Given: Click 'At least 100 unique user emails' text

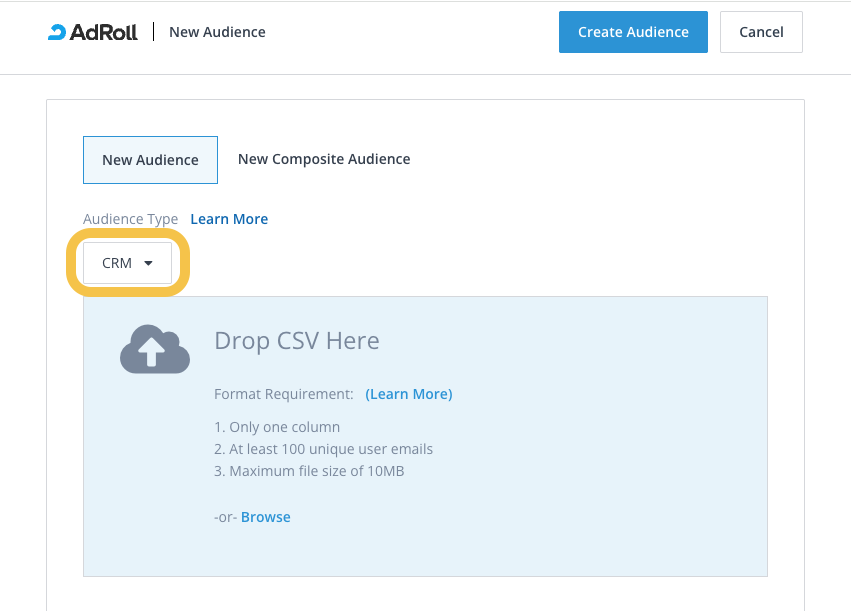Looking at the screenshot, I should point(323,449).
